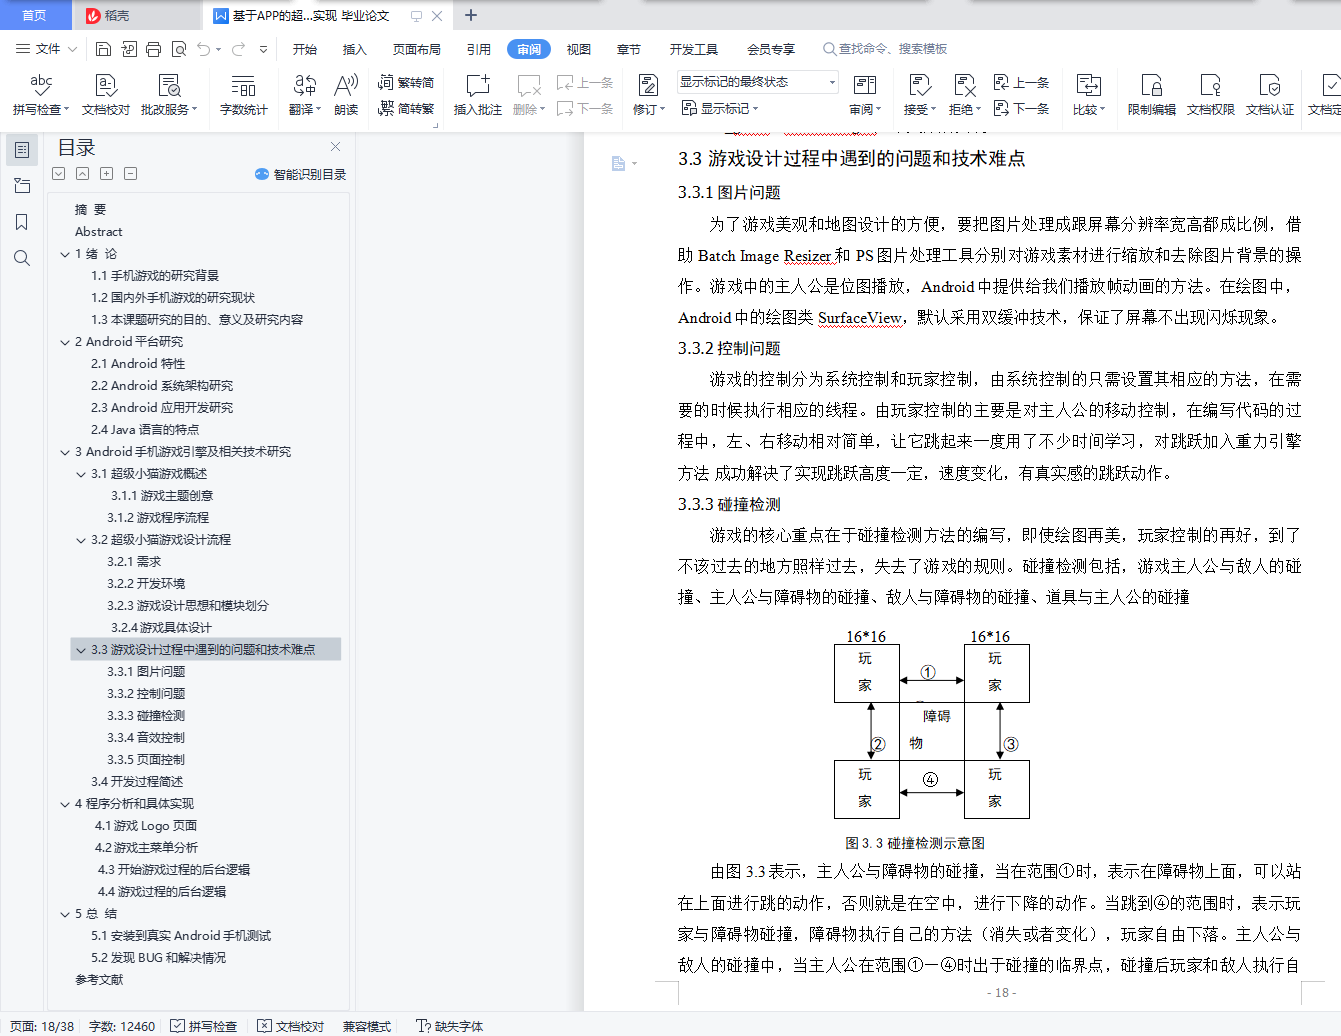Click the Redo arrow icon

[x=238, y=49]
